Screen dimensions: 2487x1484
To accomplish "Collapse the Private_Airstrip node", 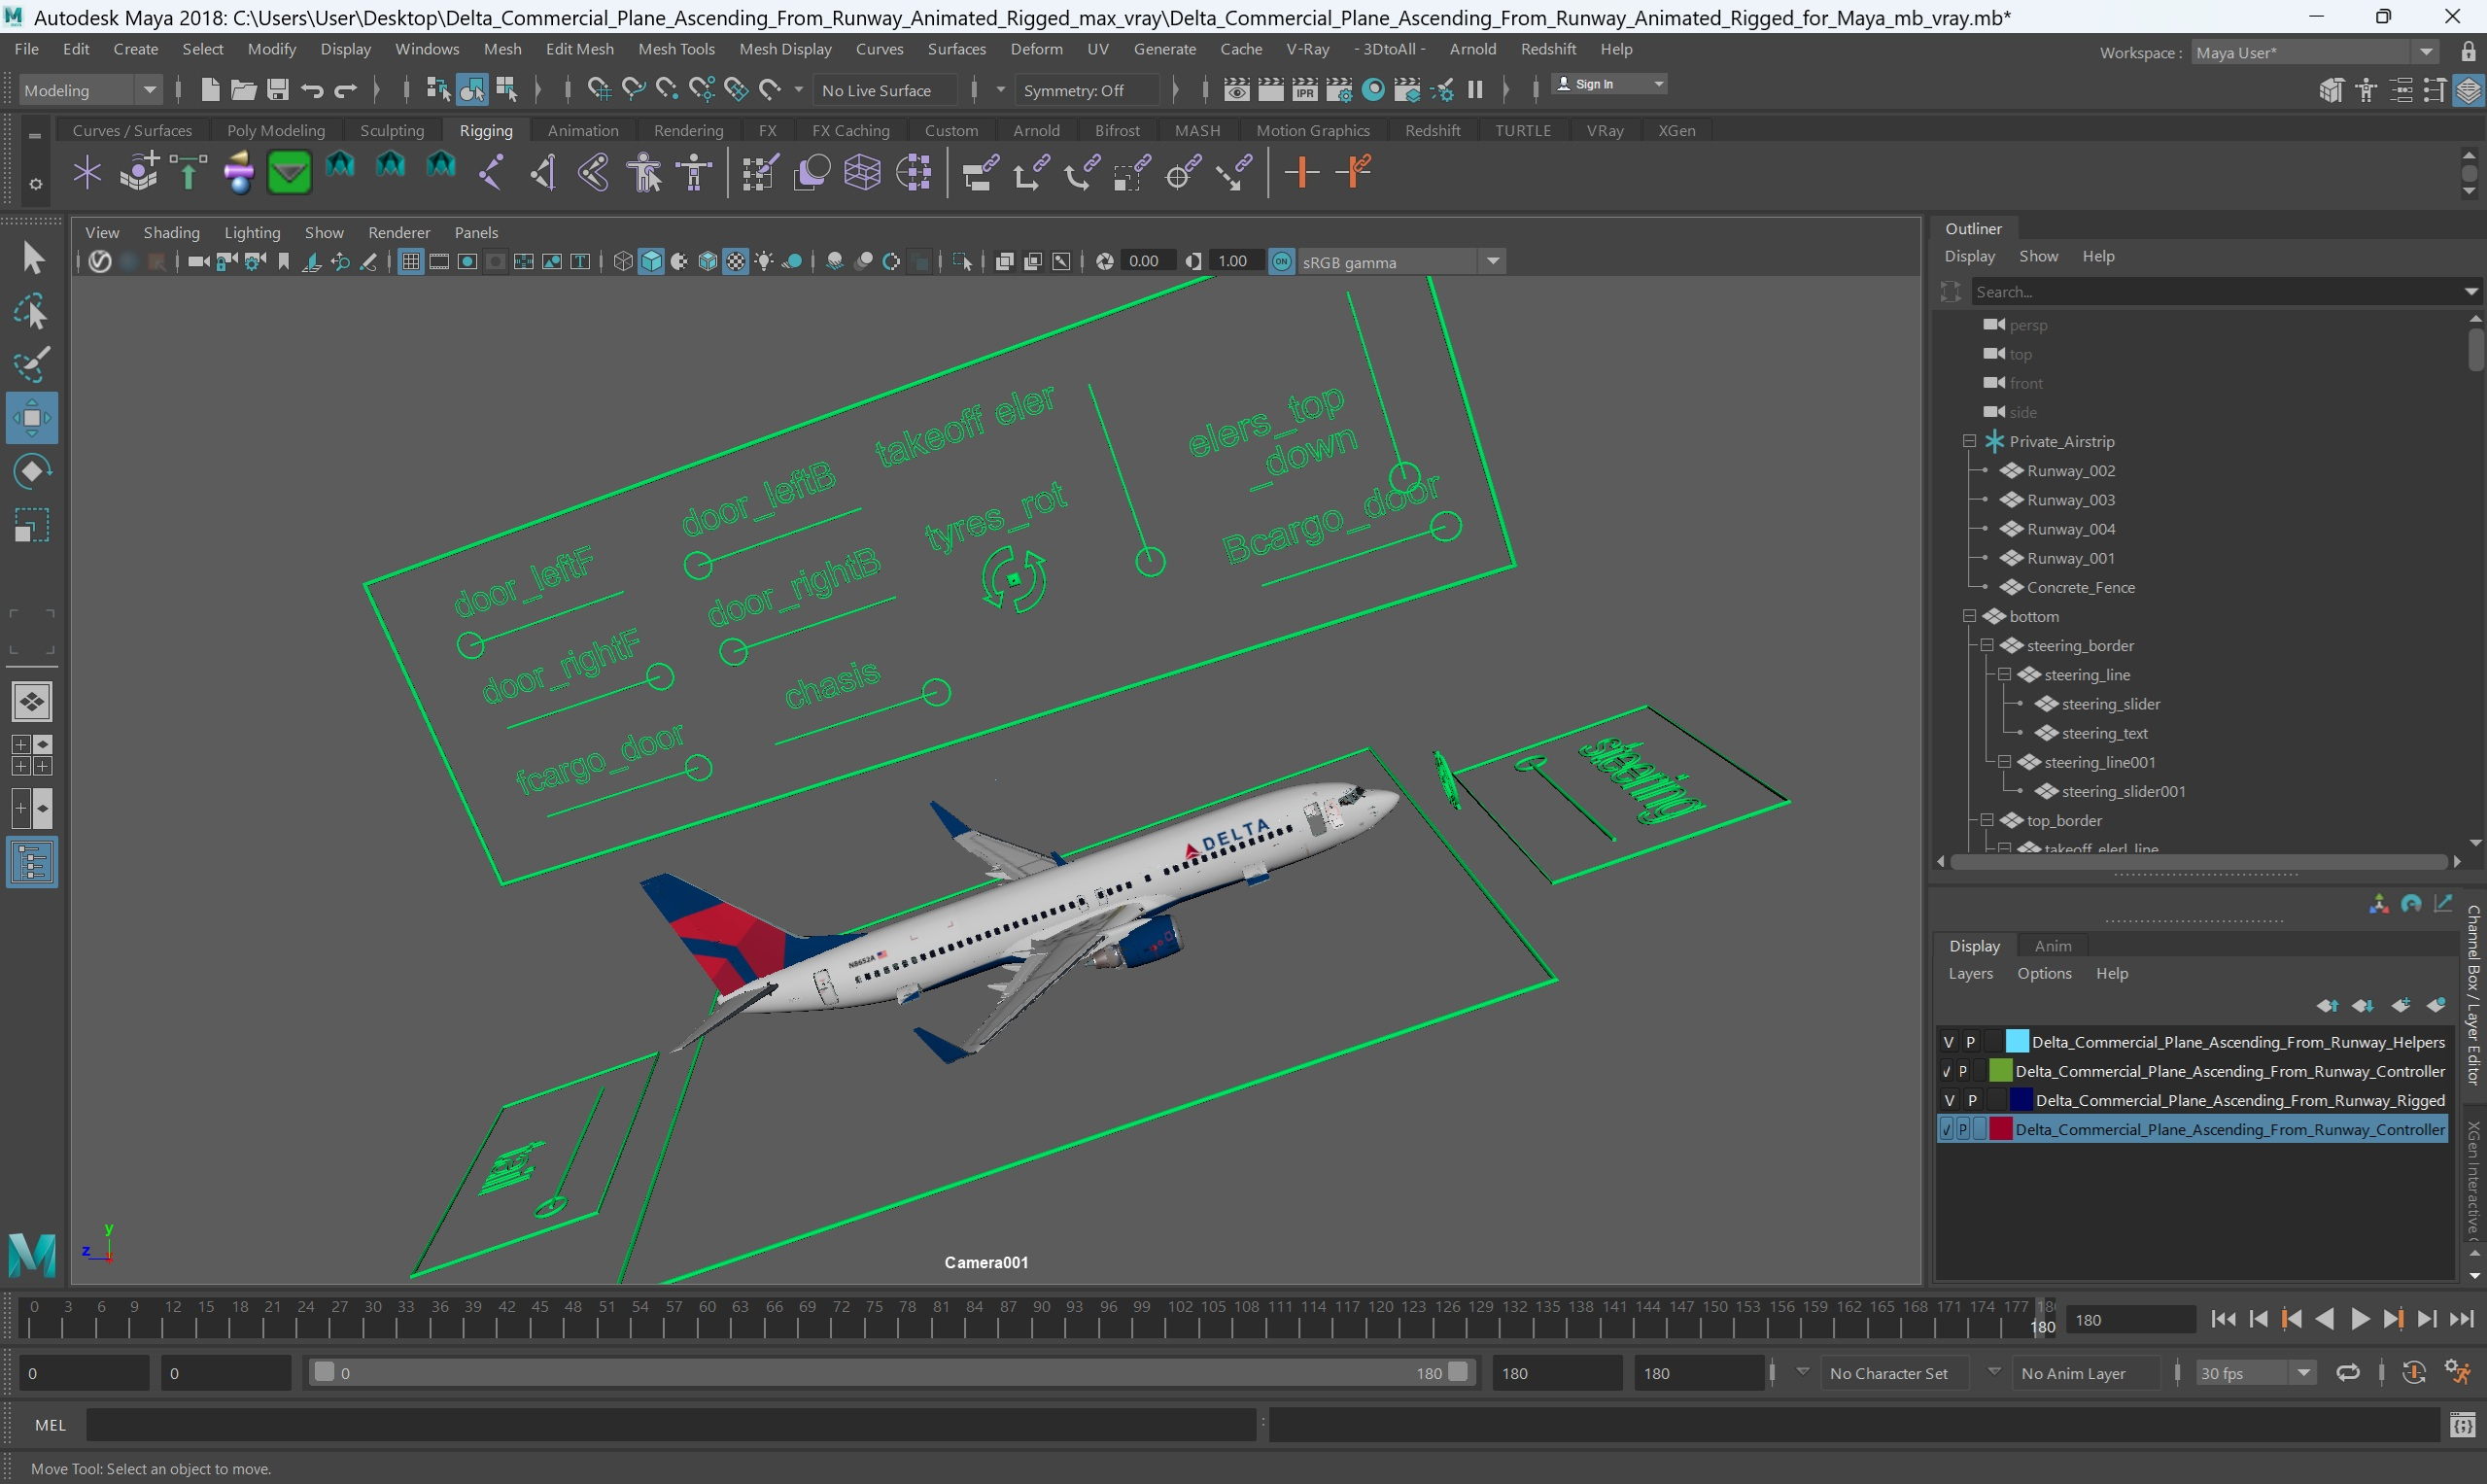I will (1969, 441).
